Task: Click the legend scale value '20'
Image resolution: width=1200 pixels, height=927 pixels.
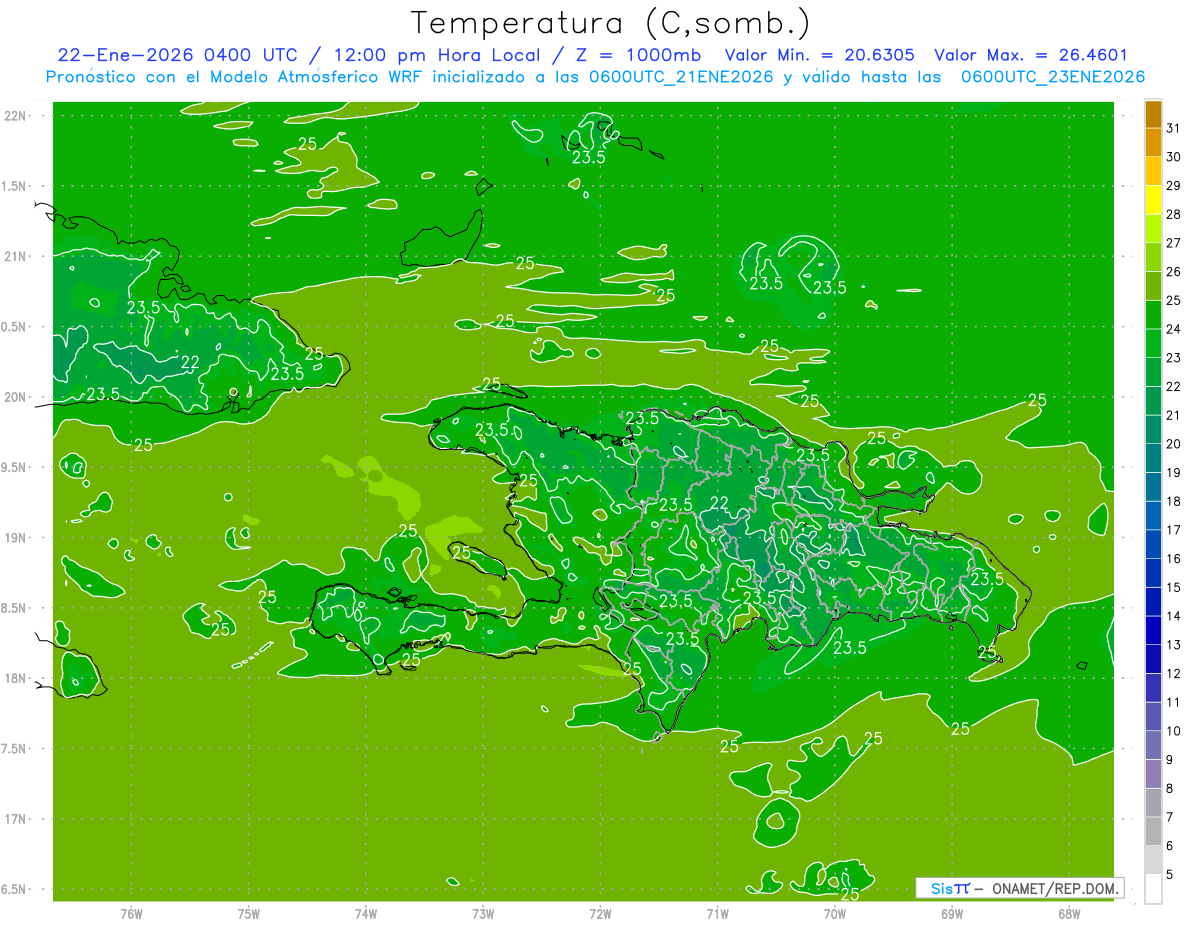Action: click(1174, 444)
